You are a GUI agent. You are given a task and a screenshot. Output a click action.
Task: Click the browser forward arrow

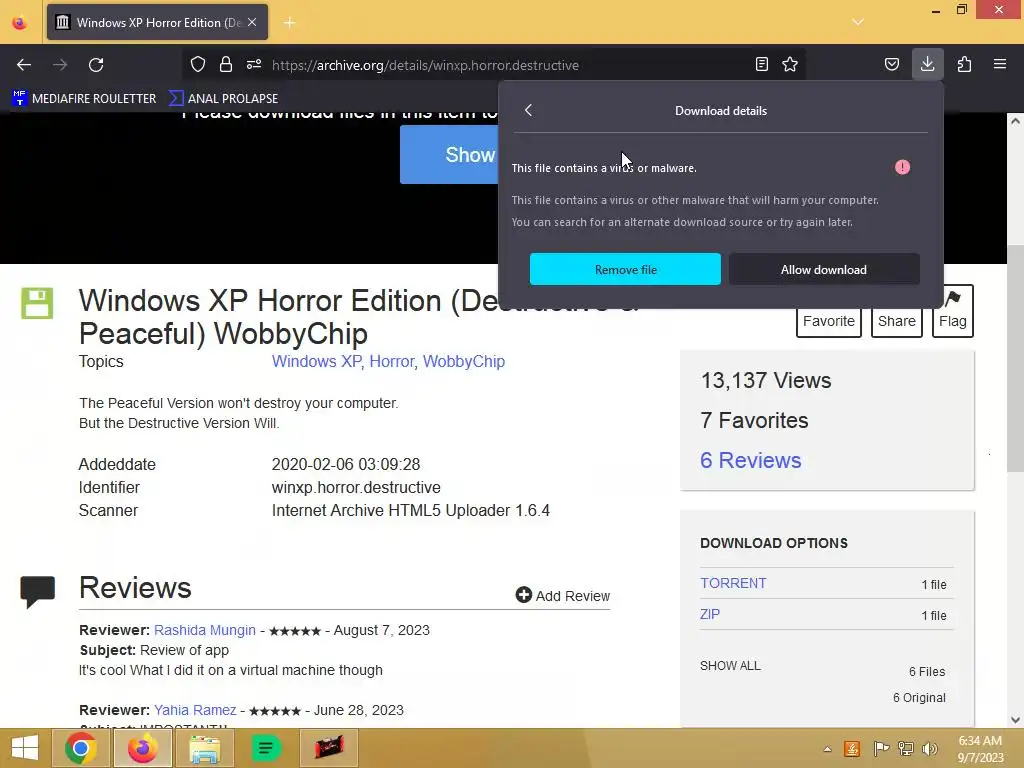tap(60, 65)
